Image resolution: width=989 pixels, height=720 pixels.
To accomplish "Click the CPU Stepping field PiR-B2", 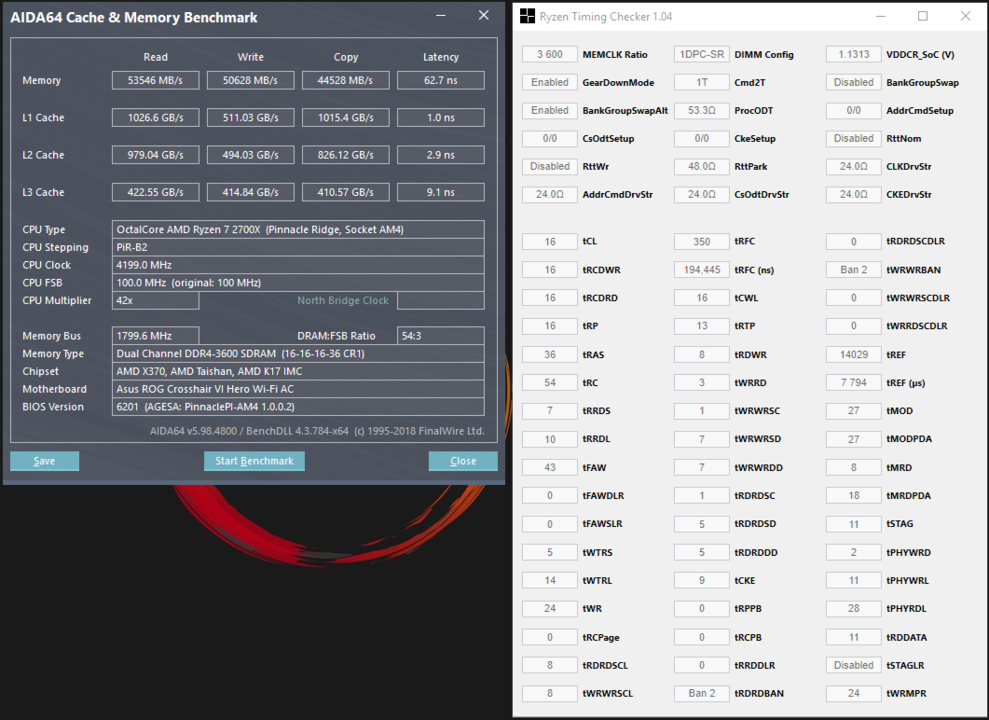I will pos(298,247).
